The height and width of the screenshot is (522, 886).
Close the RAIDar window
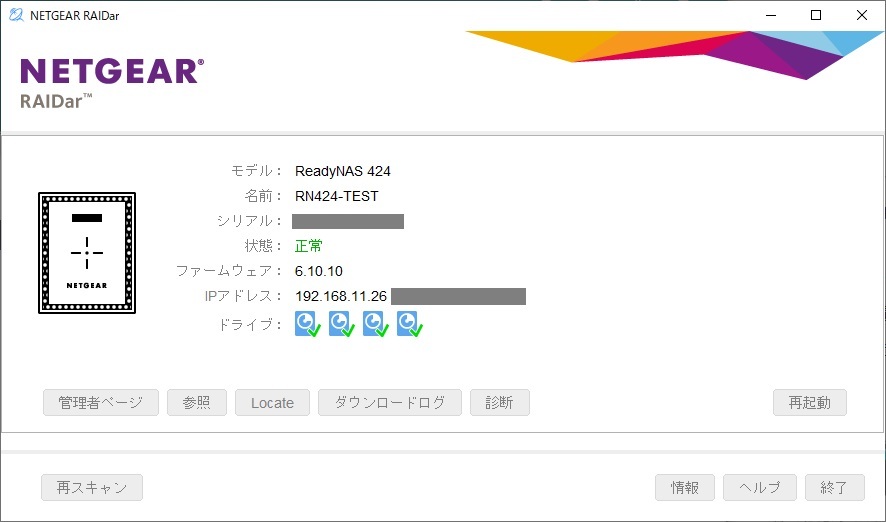click(x=862, y=15)
